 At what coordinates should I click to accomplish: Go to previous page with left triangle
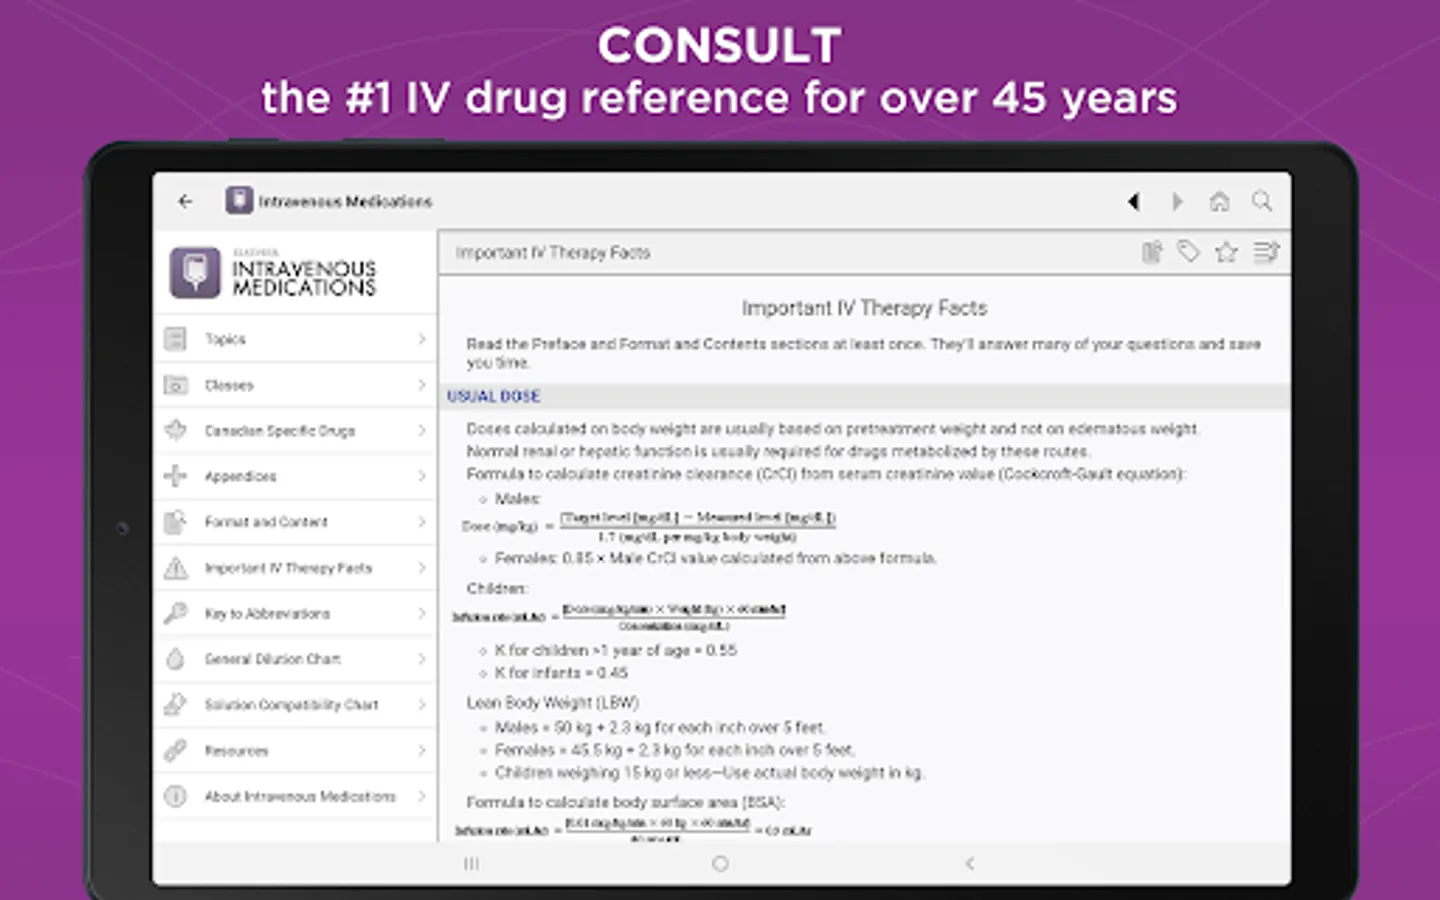click(1133, 201)
